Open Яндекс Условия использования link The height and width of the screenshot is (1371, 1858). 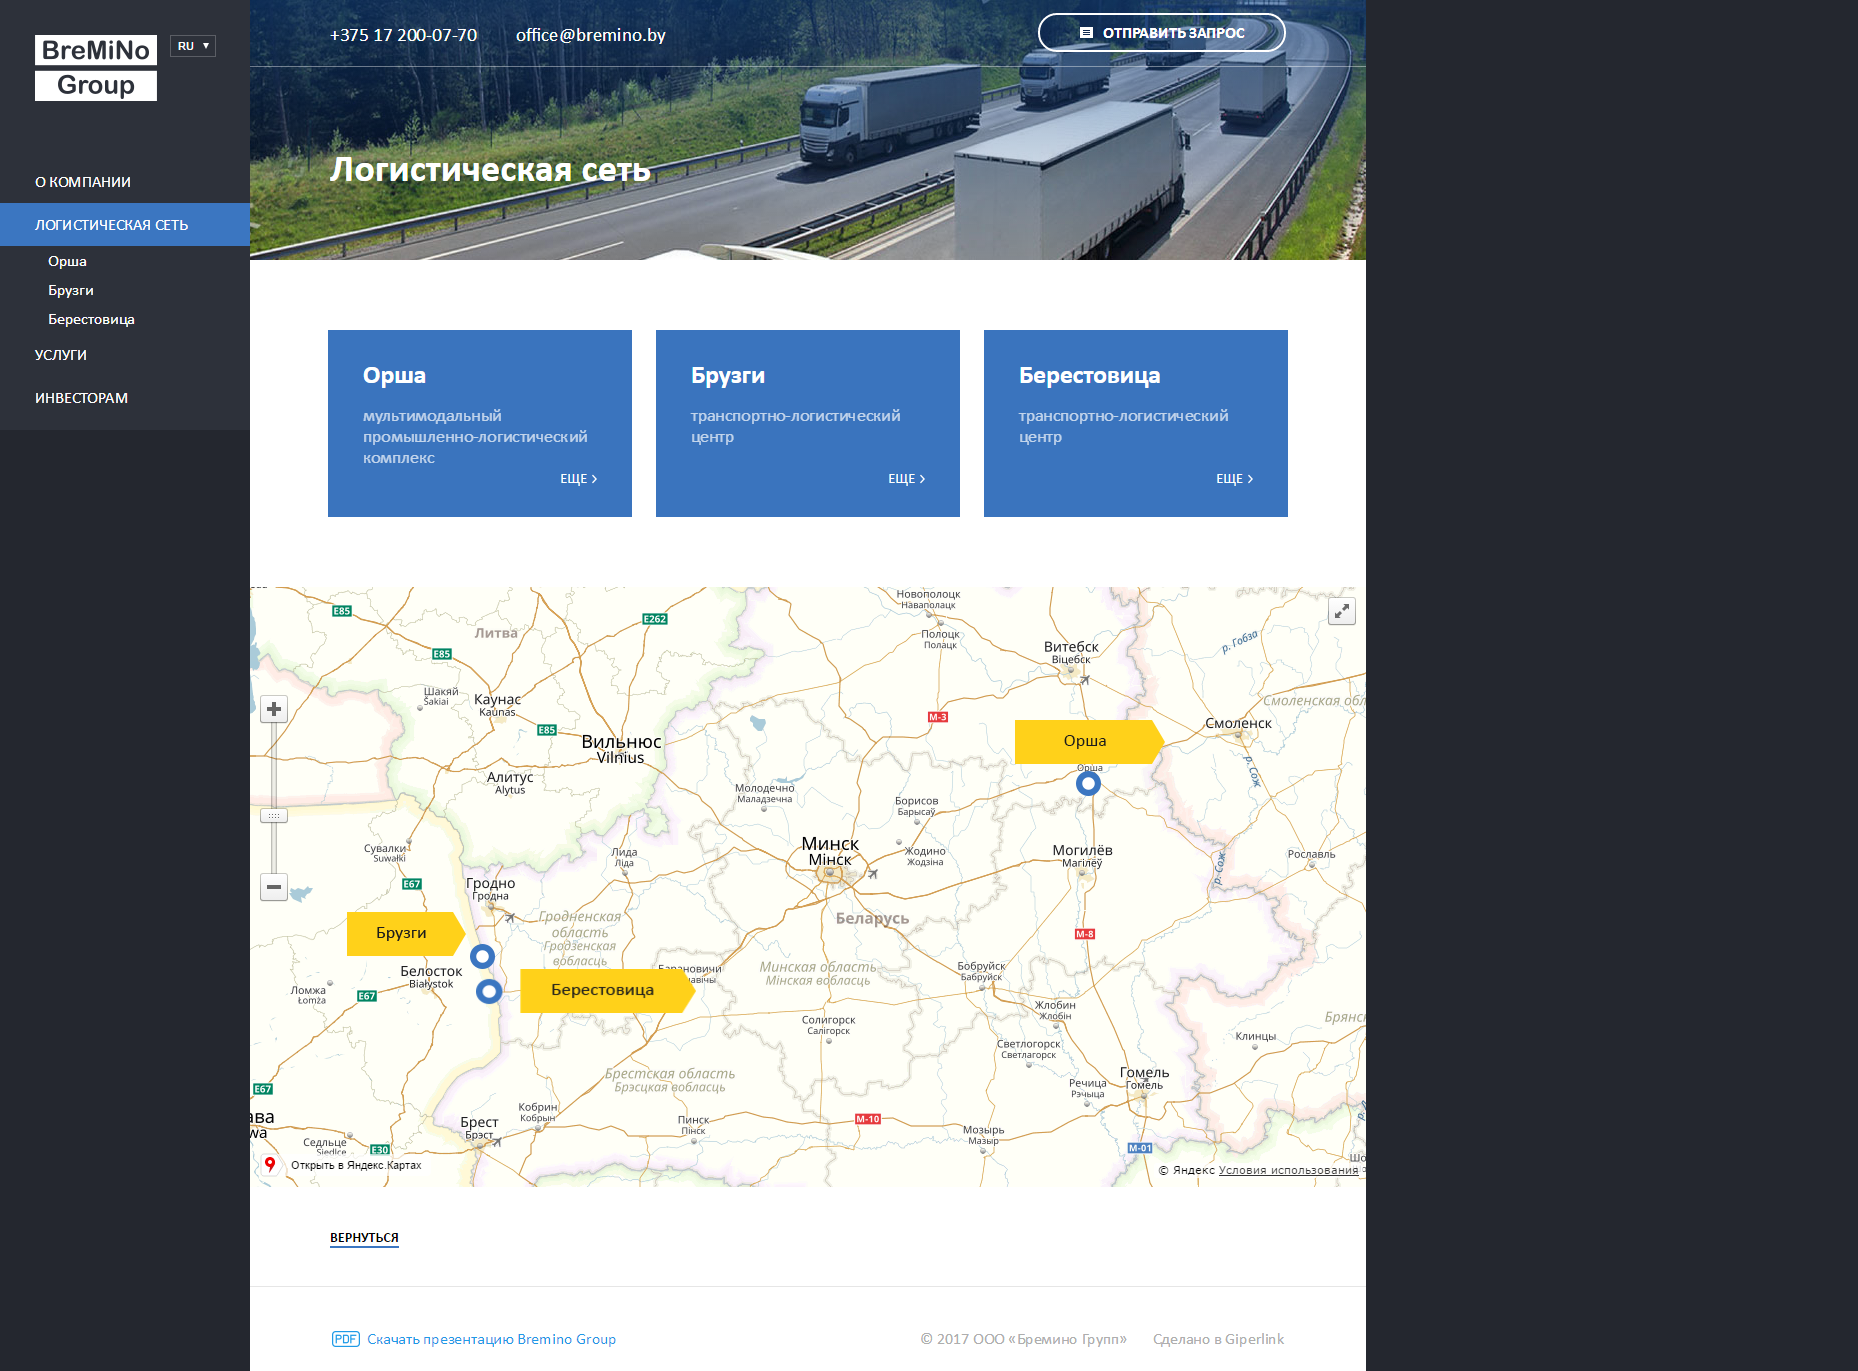(1288, 1170)
